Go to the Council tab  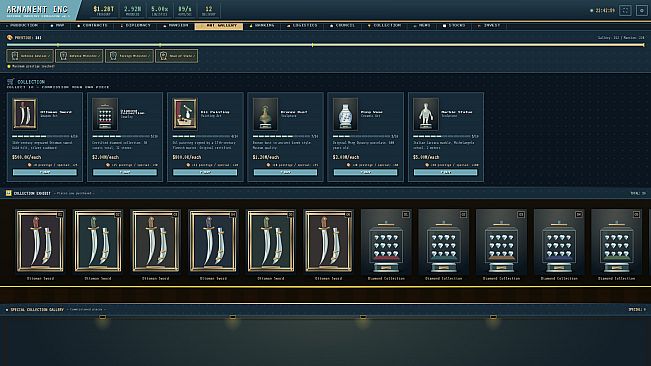tap(343, 26)
